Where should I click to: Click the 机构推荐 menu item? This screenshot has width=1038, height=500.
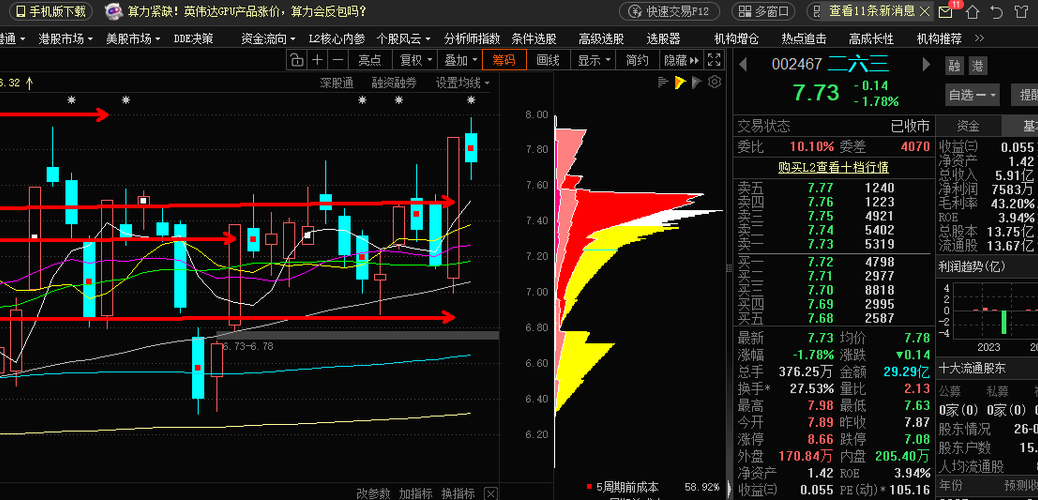tap(939, 38)
